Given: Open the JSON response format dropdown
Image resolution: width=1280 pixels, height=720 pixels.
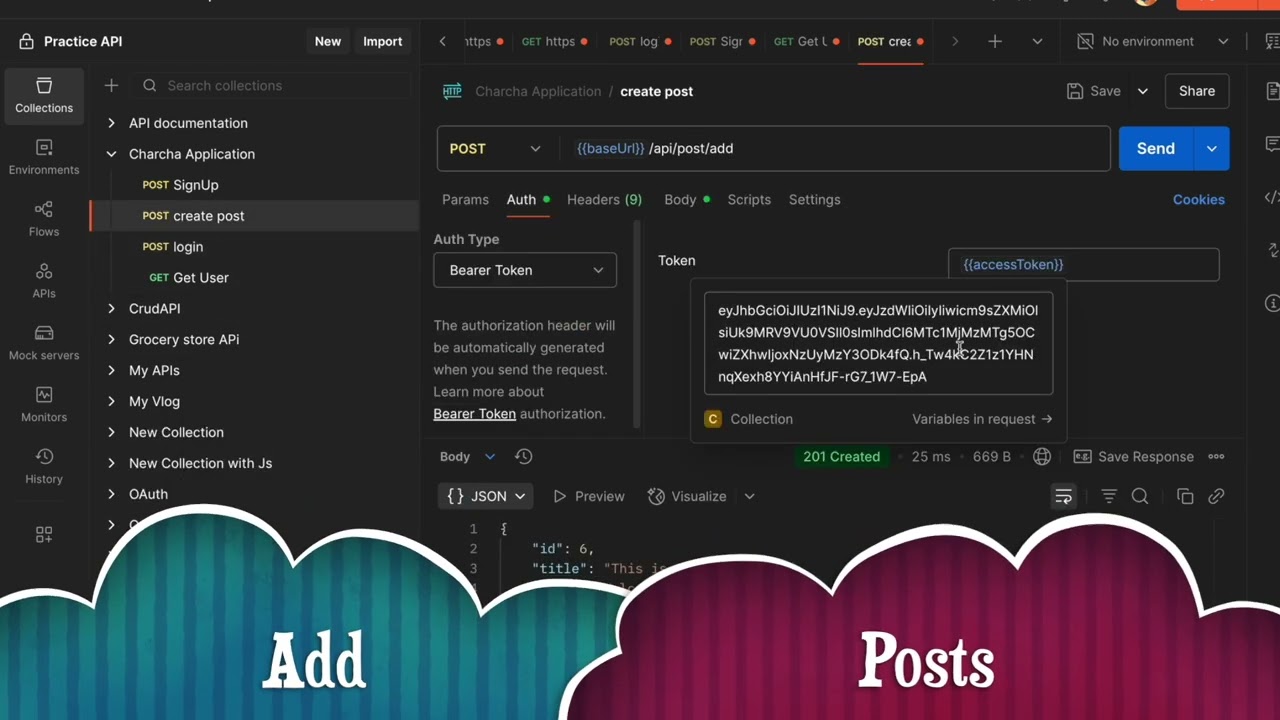Looking at the screenshot, I should tap(486, 496).
